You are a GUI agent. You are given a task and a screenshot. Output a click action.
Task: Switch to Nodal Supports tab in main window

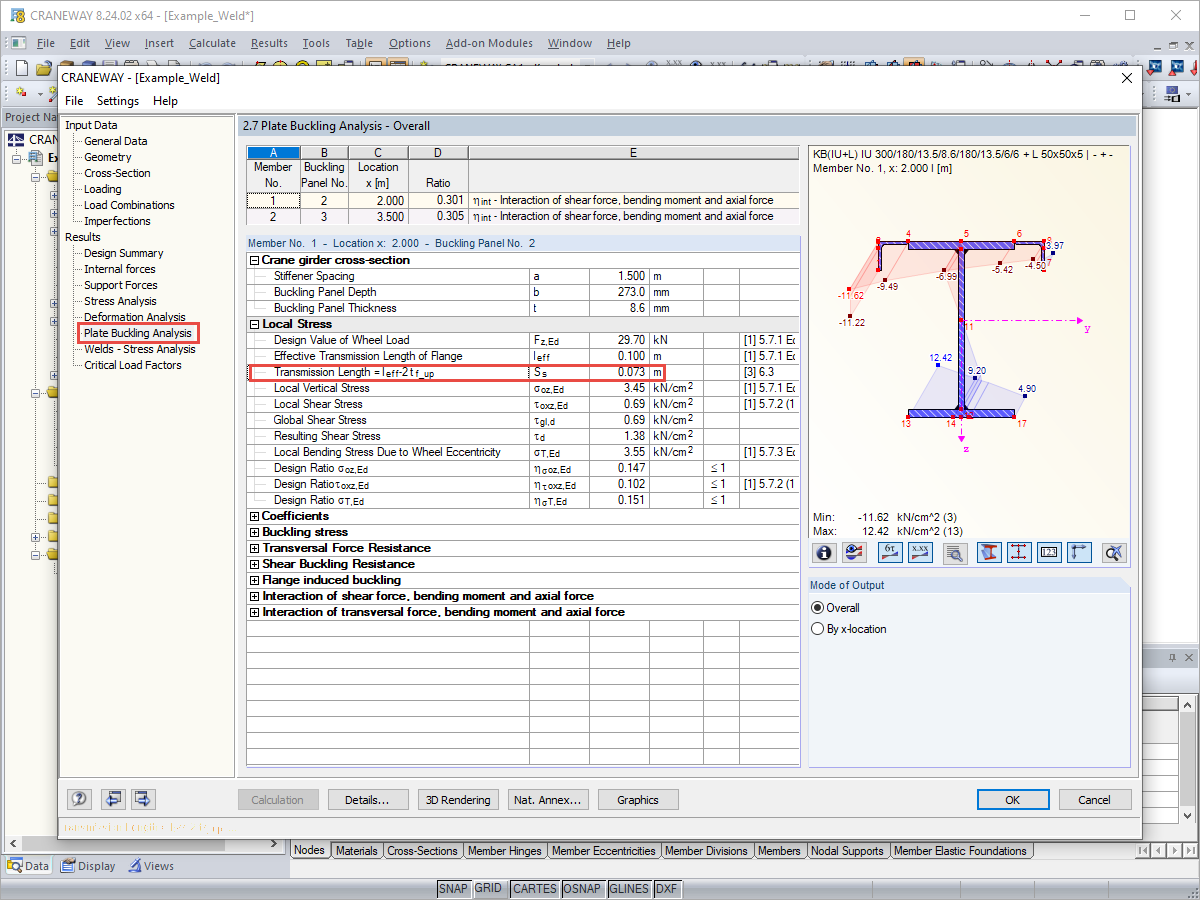coord(847,851)
